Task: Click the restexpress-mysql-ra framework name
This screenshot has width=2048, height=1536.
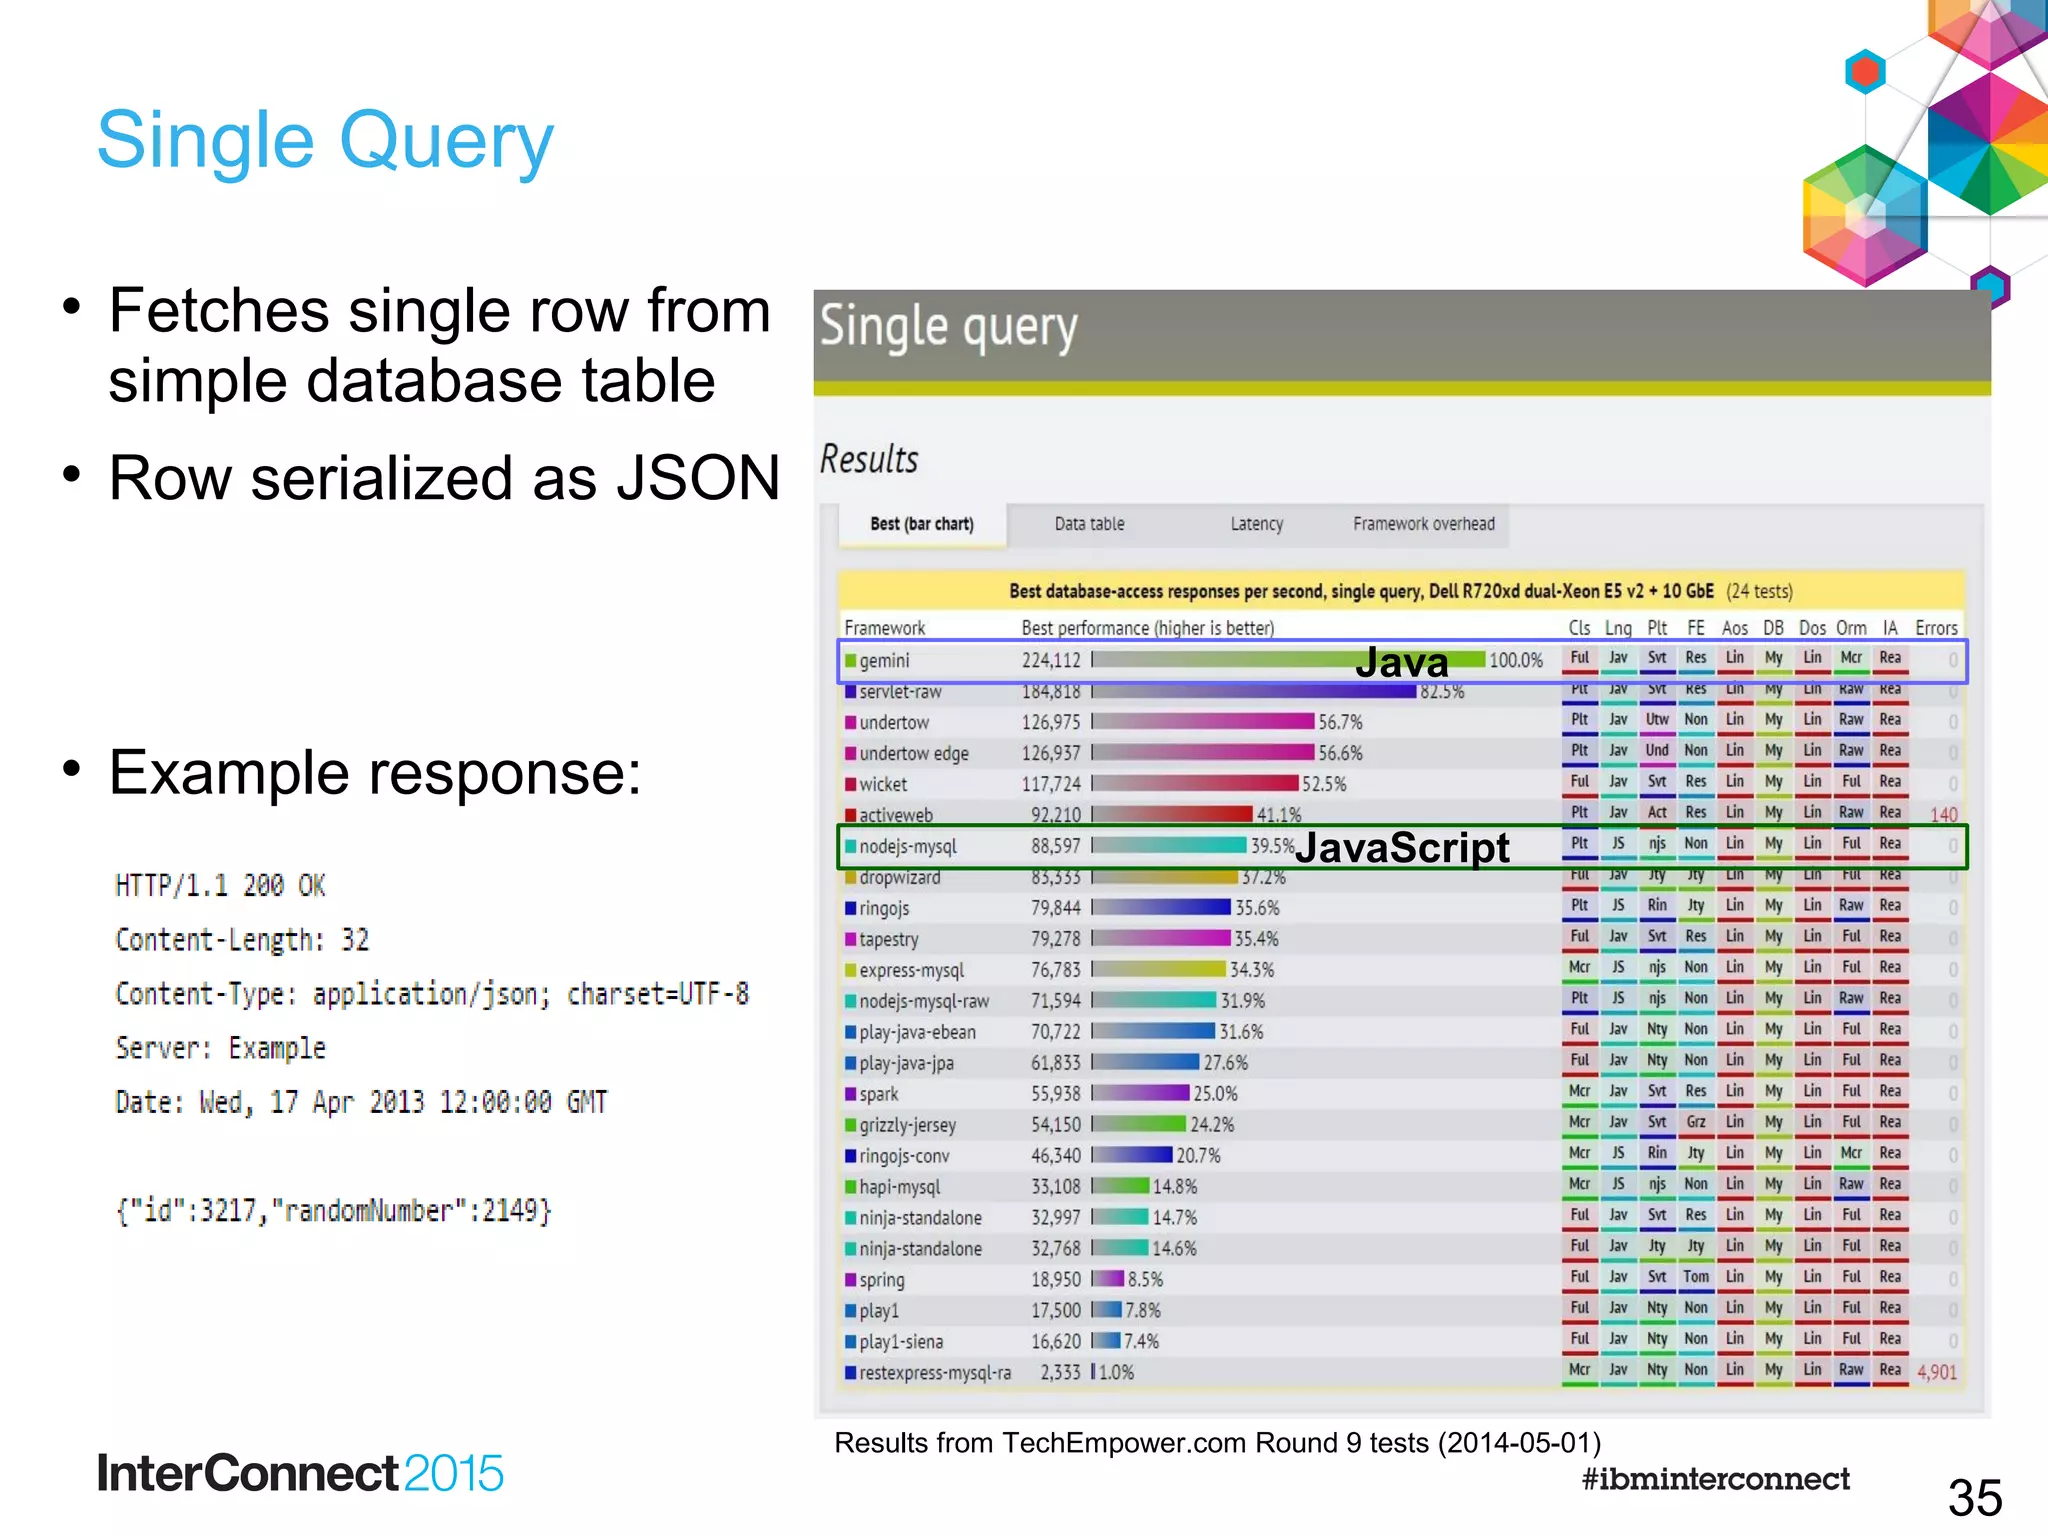Action: 935,1374
